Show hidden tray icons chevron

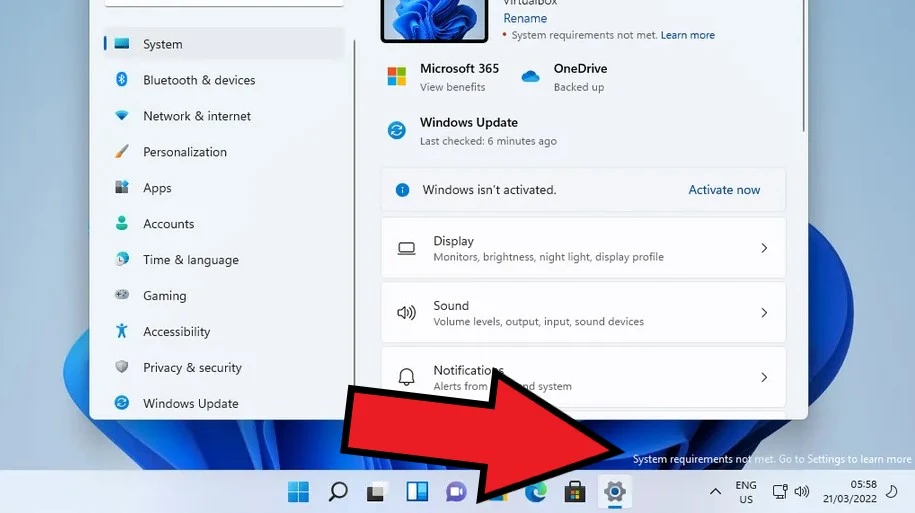(715, 492)
